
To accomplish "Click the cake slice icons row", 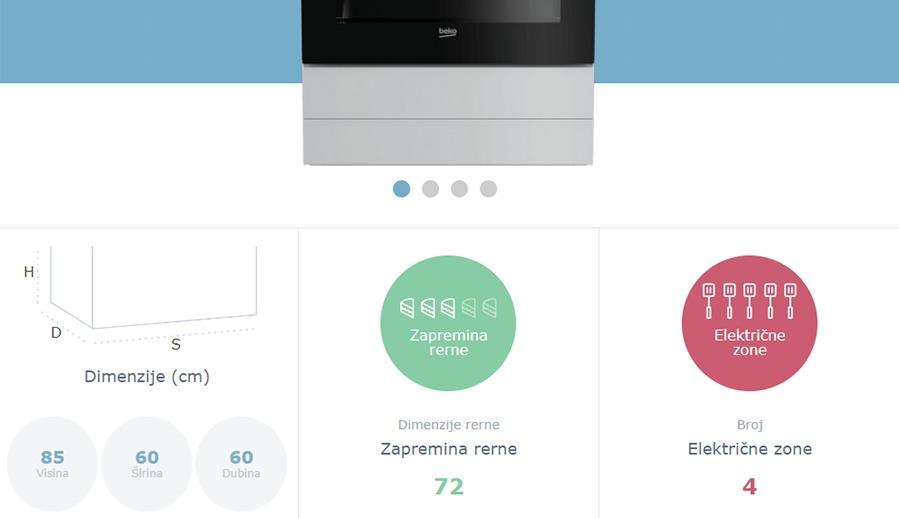I will coord(448,308).
